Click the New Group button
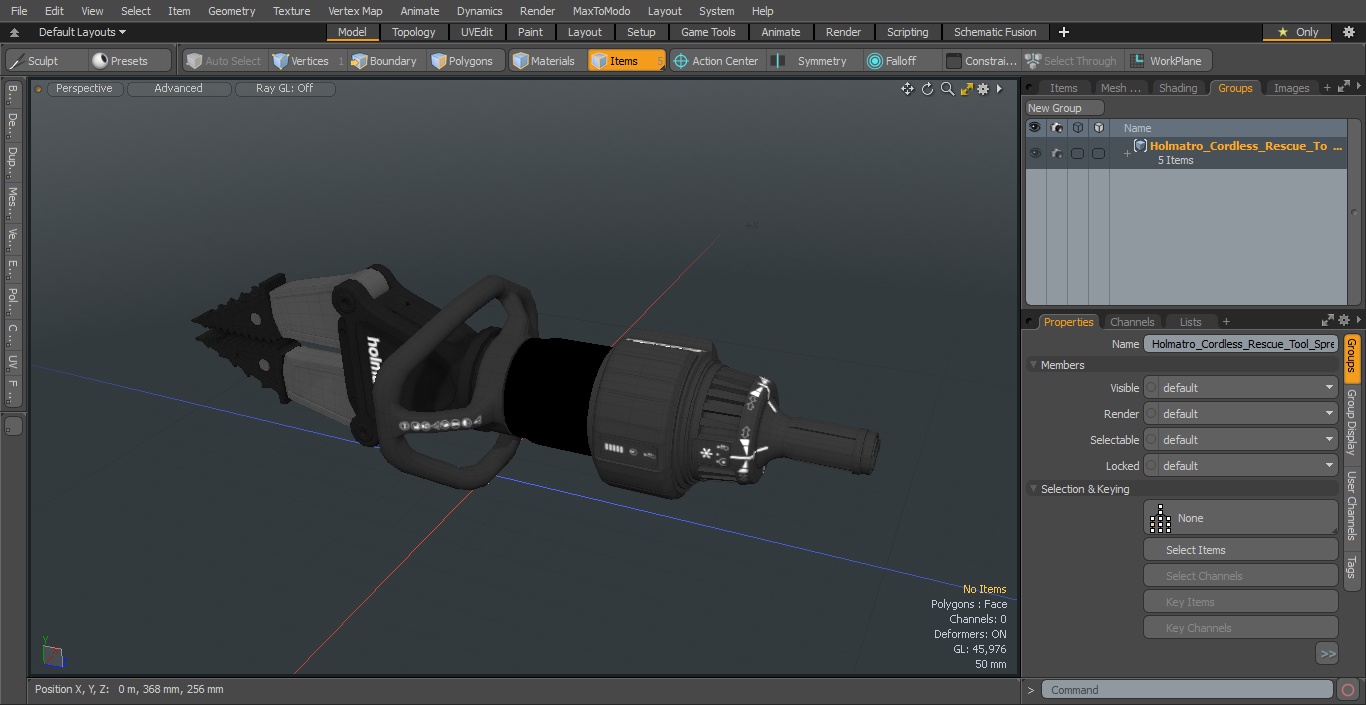1366x705 pixels. tap(1064, 108)
